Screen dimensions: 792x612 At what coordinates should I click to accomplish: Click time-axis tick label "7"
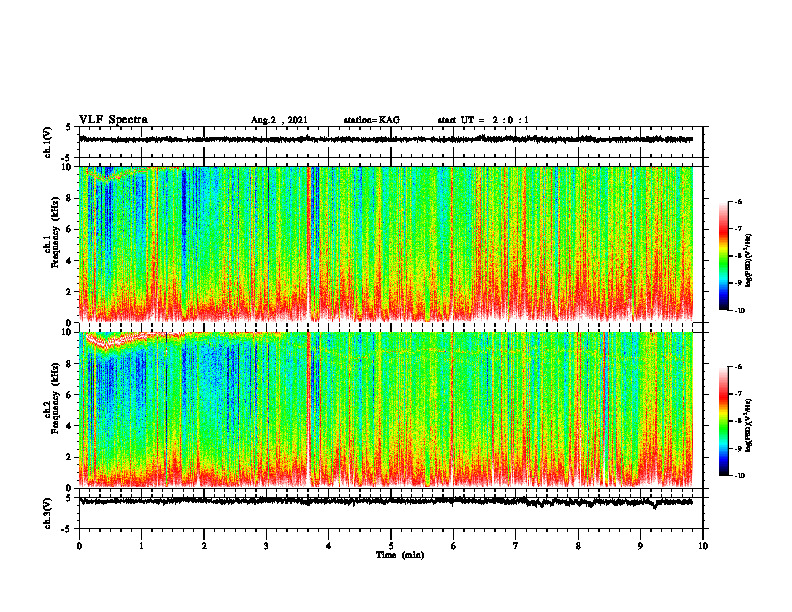(516, 546)
